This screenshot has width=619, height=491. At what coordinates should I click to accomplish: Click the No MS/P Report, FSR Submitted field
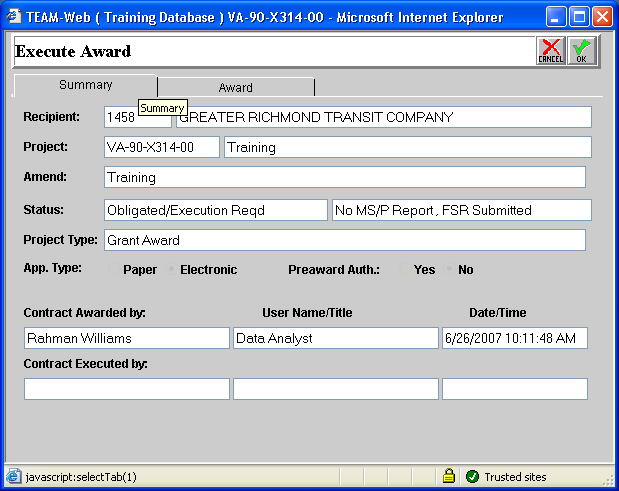(462, 210)
